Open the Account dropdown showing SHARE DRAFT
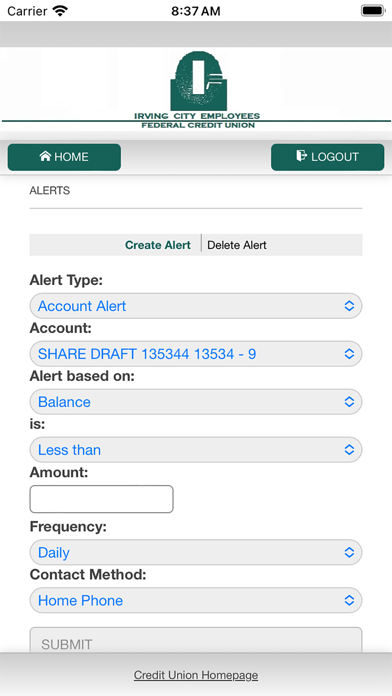 pyautogui.click(x=196, y=354)
